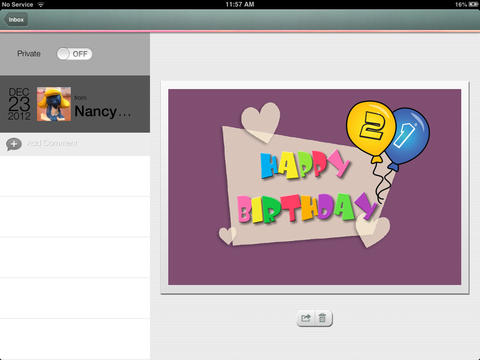The width and height of the screenshot is (480, 360).
Task: Open Nancy's profile photo thumbnail
Action: [x=54, y=104]
